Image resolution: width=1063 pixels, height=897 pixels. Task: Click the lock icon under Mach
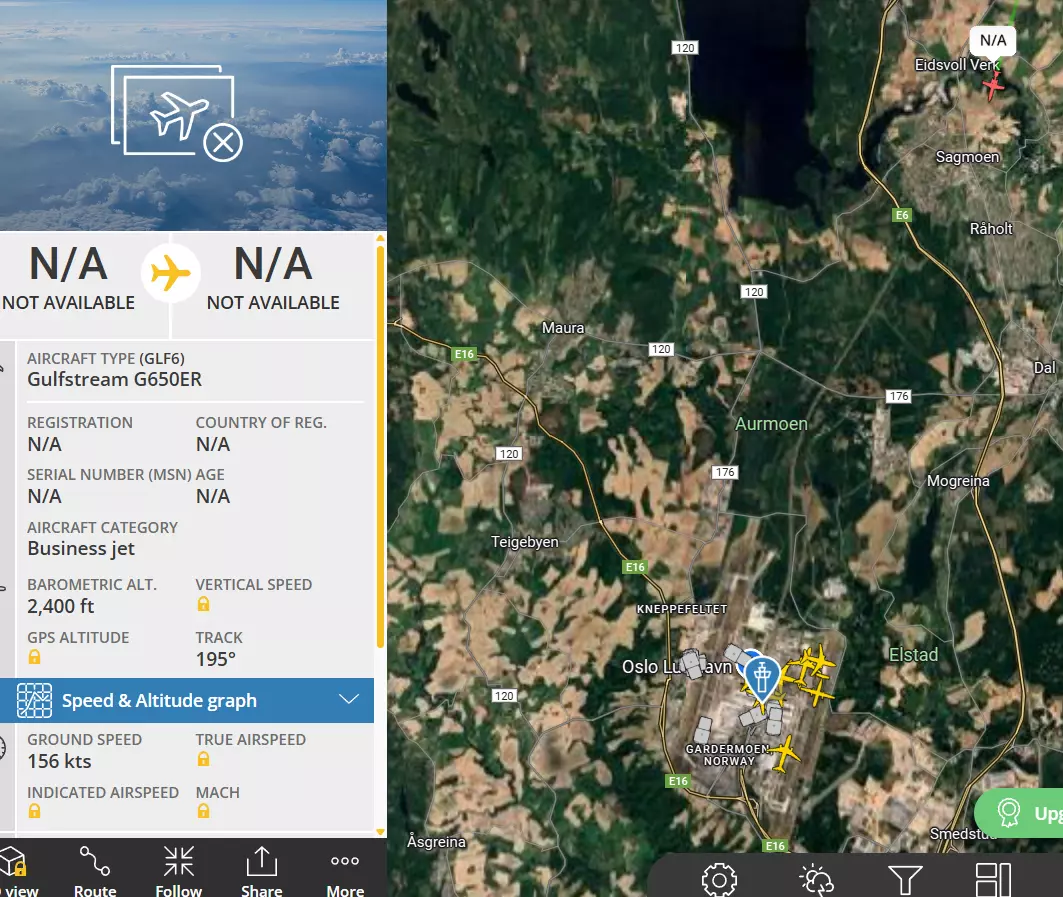(x=203, y=811)
